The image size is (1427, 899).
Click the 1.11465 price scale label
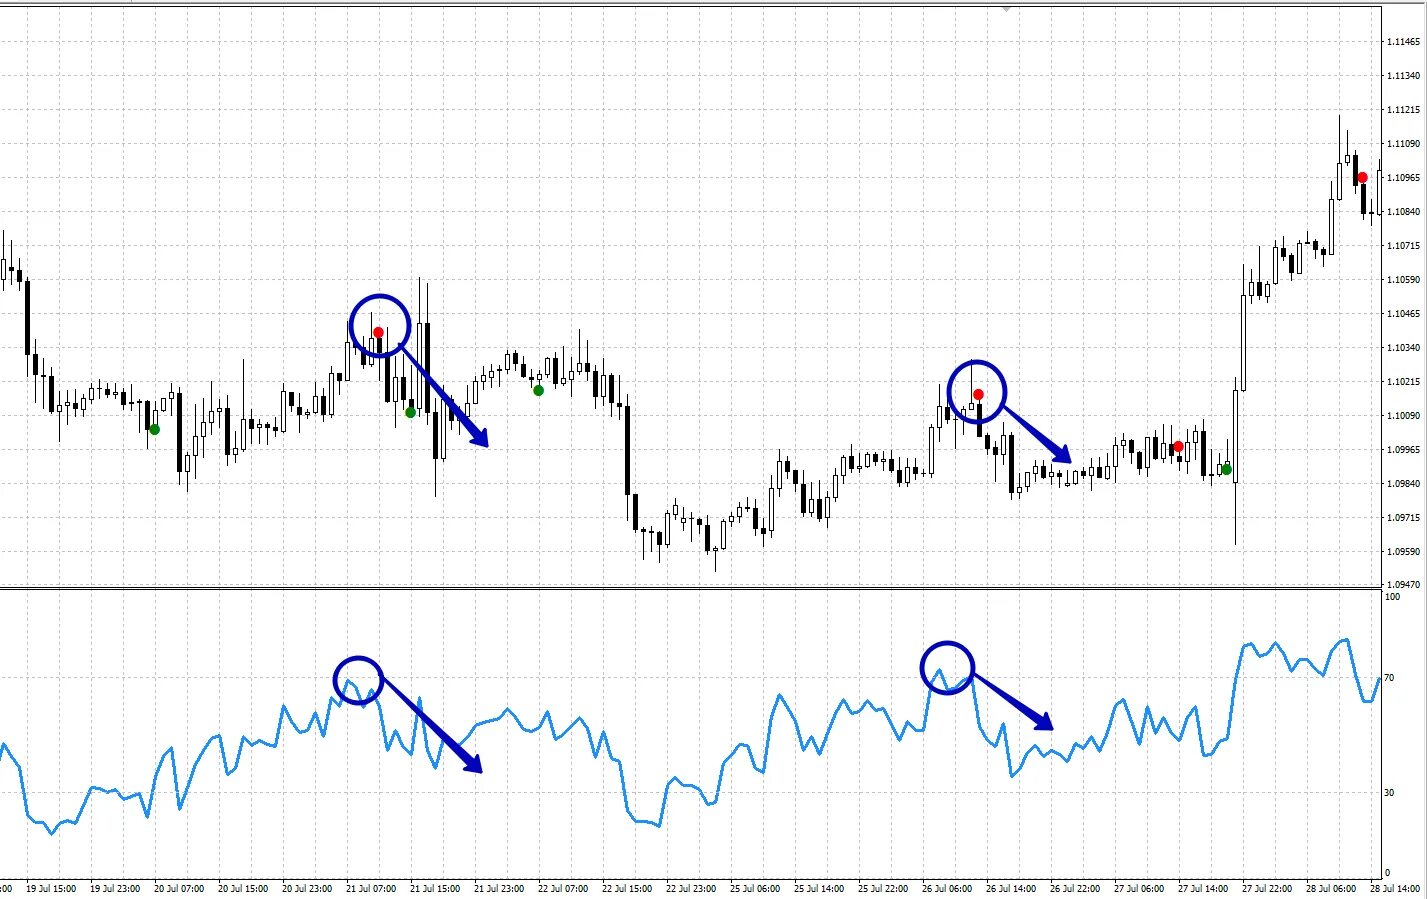point(1403,42)
